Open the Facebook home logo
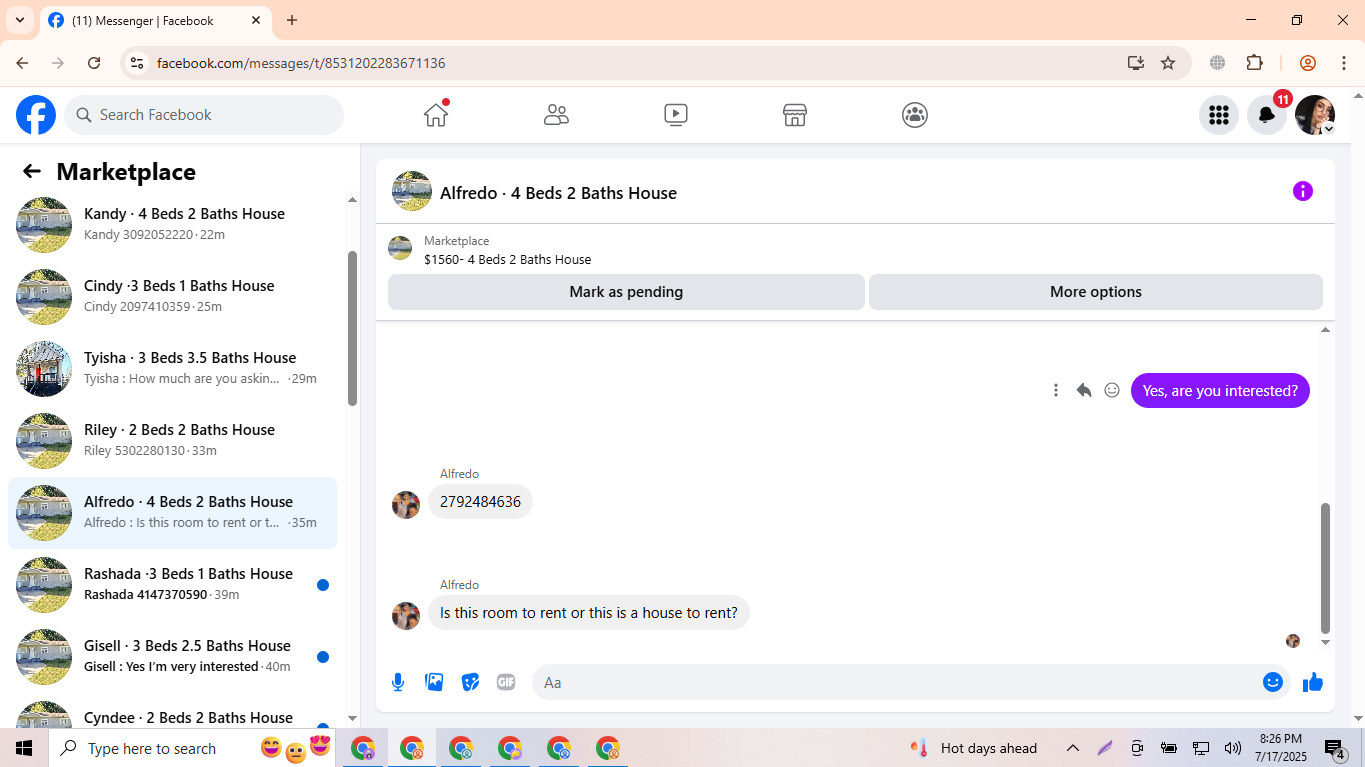The height and width of the screenshot is (767, 1365). 36,115
